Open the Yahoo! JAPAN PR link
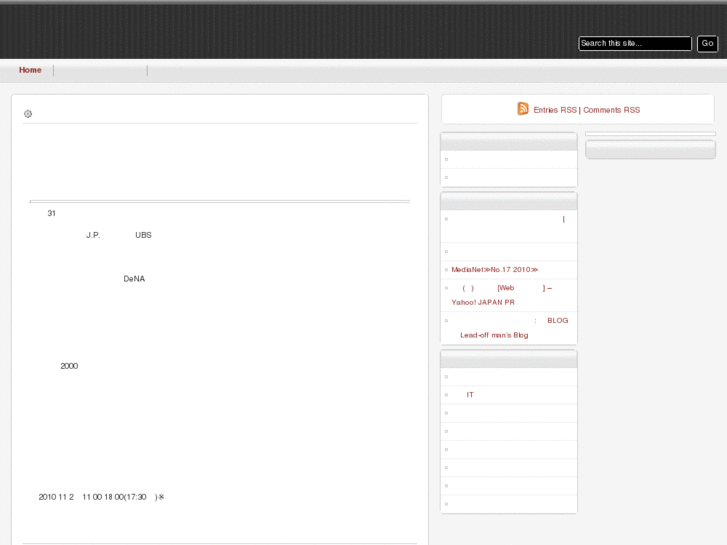Viewport: 727px width, 545px height. (483, 302)
